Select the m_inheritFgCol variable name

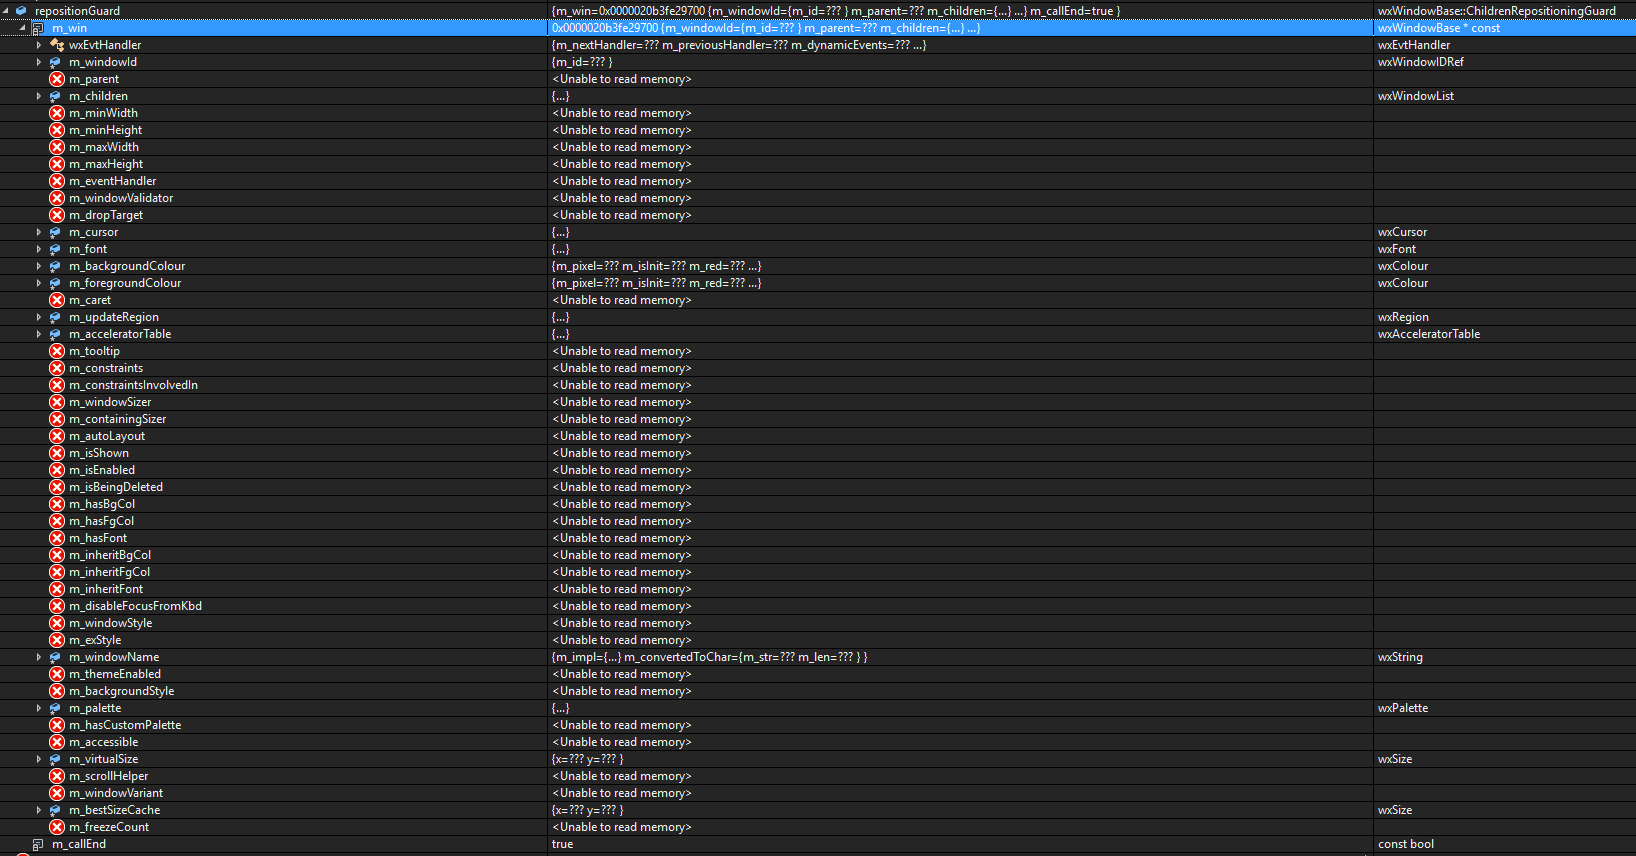tap(109, 572)
